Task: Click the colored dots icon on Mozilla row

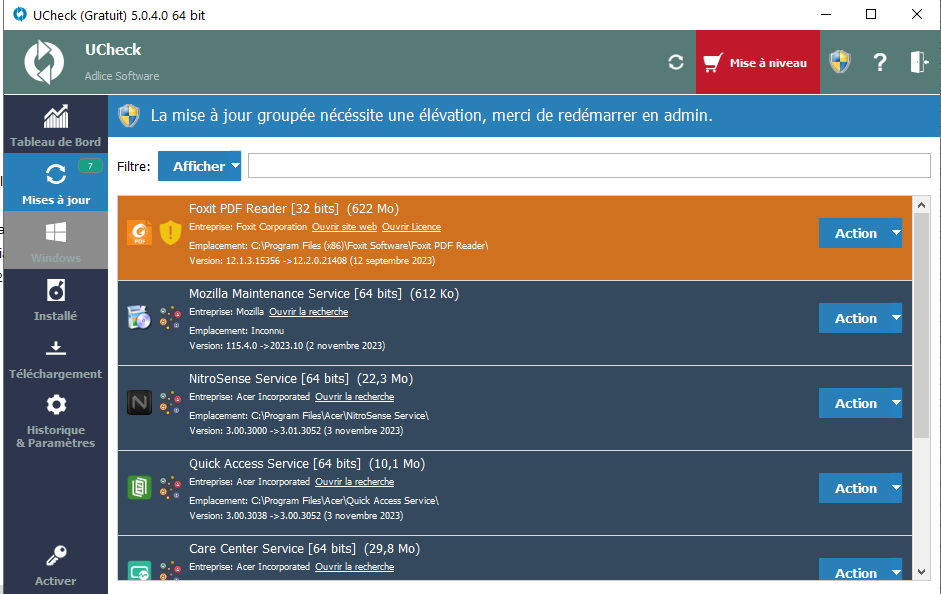Action: 170,317
